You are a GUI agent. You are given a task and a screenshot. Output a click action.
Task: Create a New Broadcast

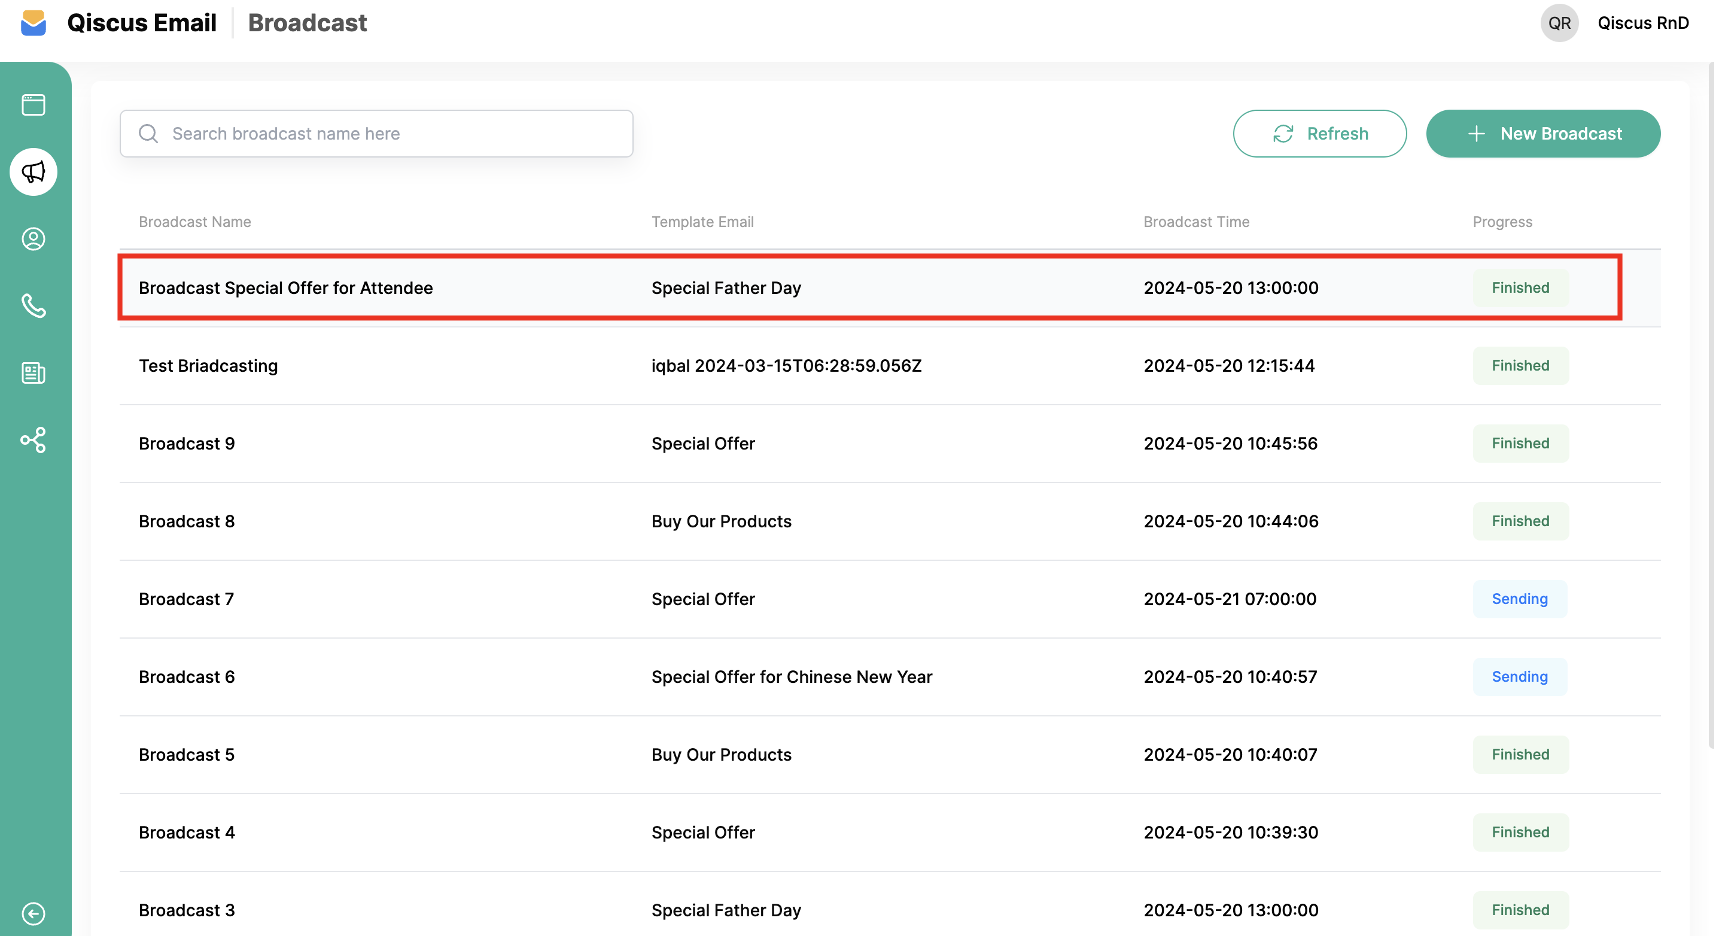[x=1542, y=134]
